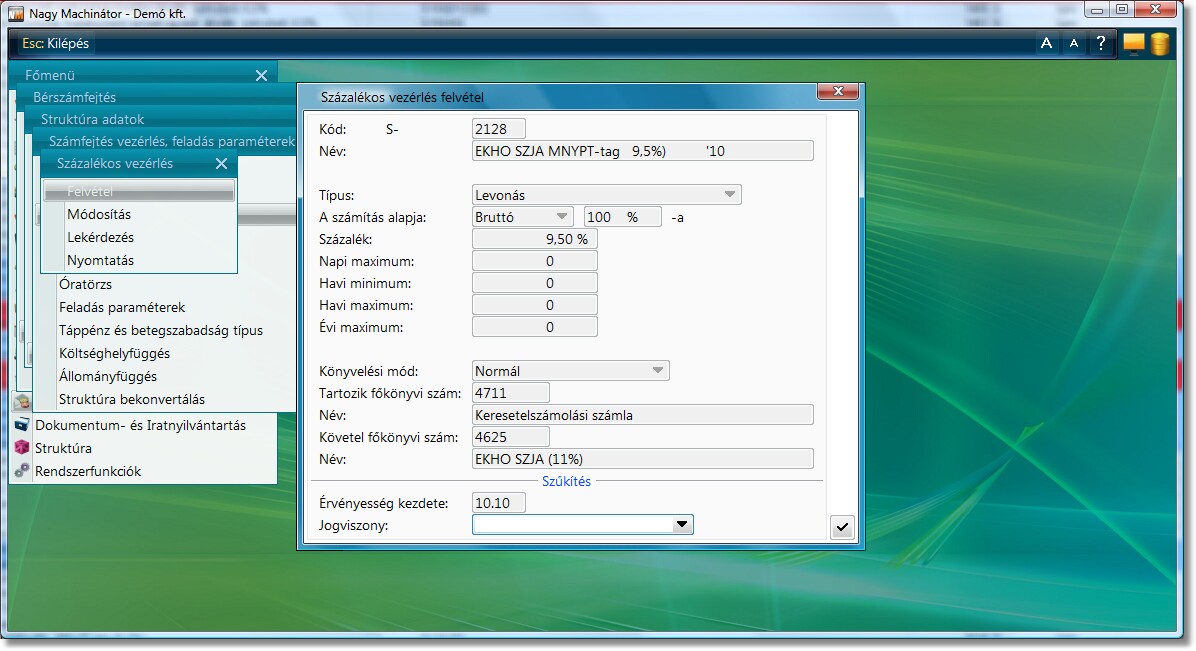Image resolution: width=1196 pixels, height=651 pixels.
Task: Open the Jogviszony combo box
Action: (681, 525)
